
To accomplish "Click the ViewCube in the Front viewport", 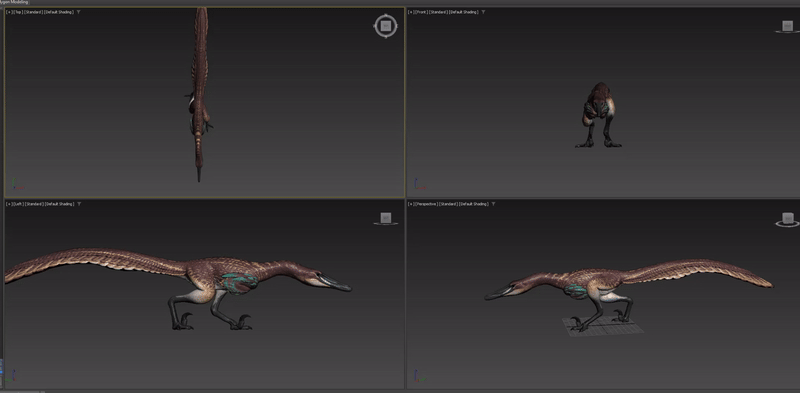I will click(787, 27).
